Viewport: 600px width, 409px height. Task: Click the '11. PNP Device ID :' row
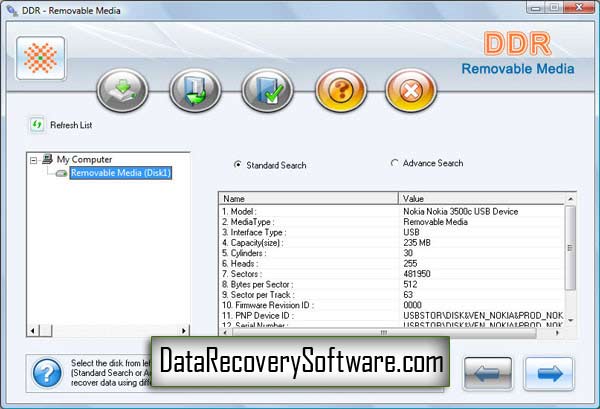pyautogui.click(x=391, y=316)
